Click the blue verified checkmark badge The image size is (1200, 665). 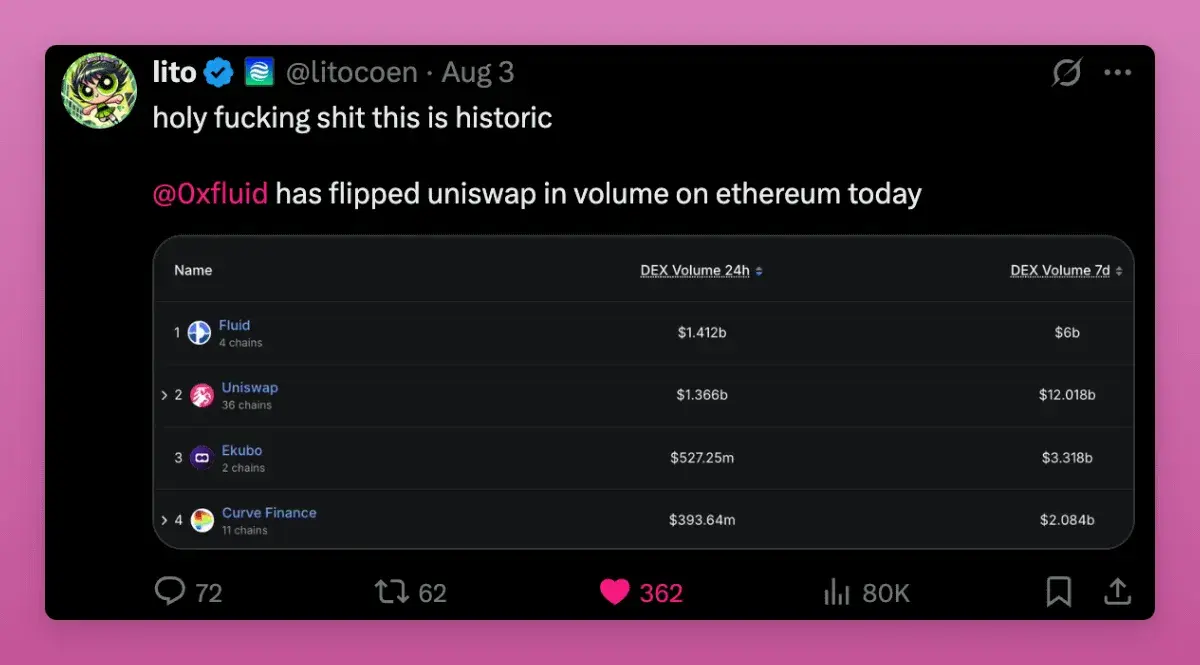219,72
